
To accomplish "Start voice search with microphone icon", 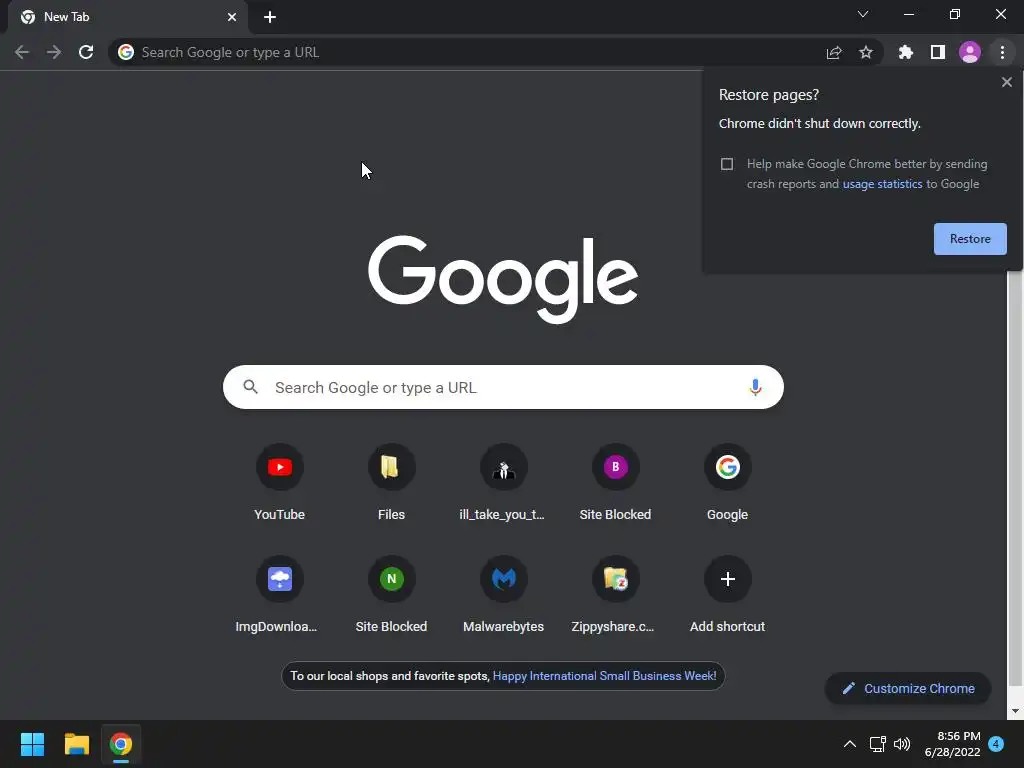I will click(x=755, y=387).
